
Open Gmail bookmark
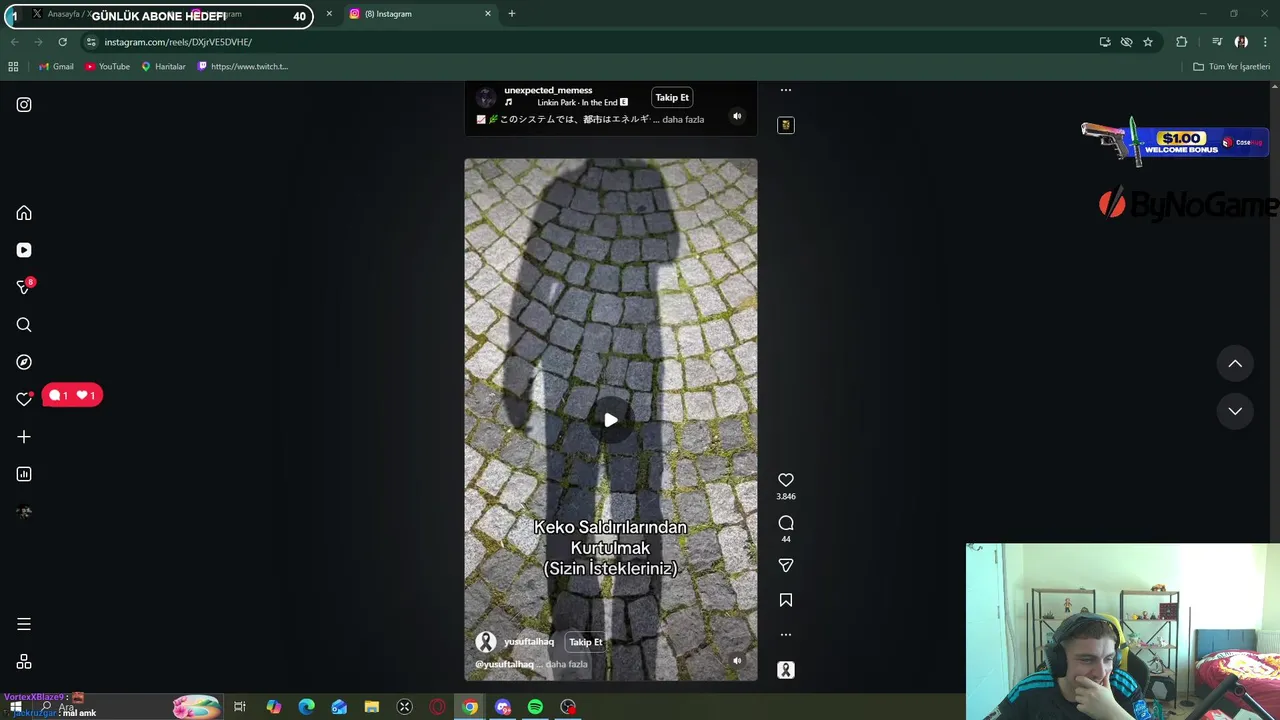[56, 66]
